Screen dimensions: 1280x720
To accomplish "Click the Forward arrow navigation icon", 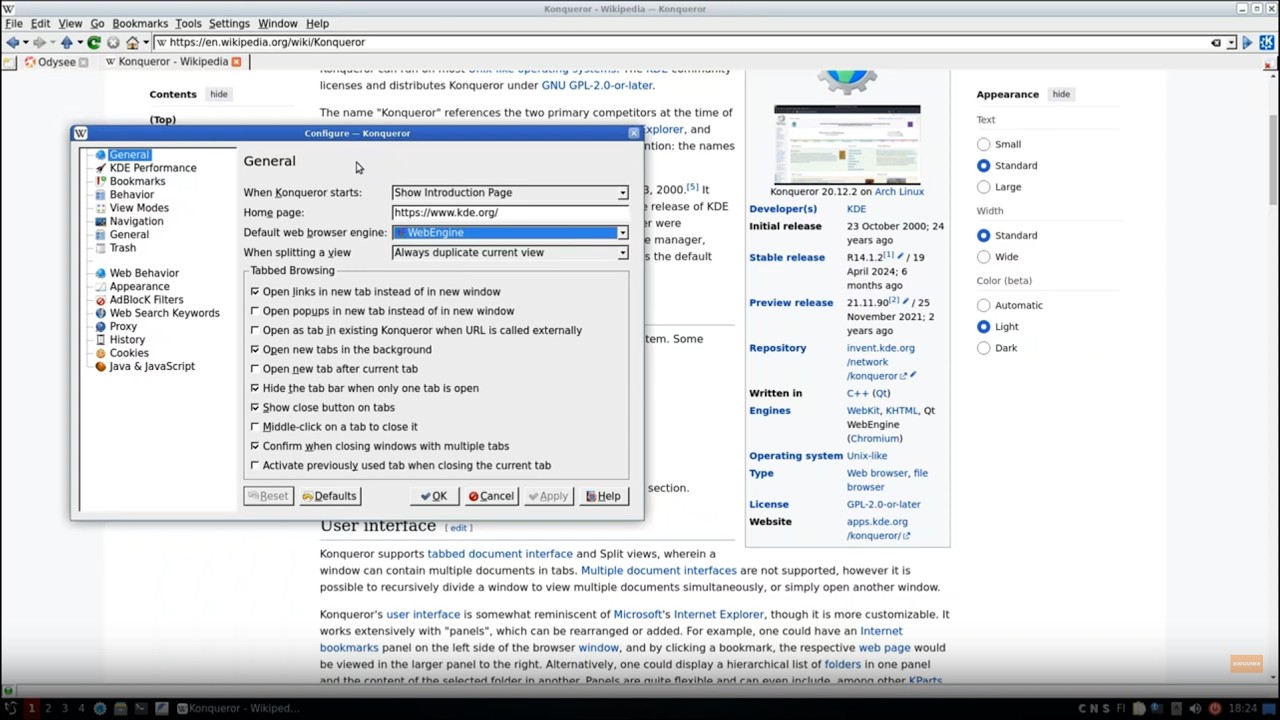I will point(40,42).
